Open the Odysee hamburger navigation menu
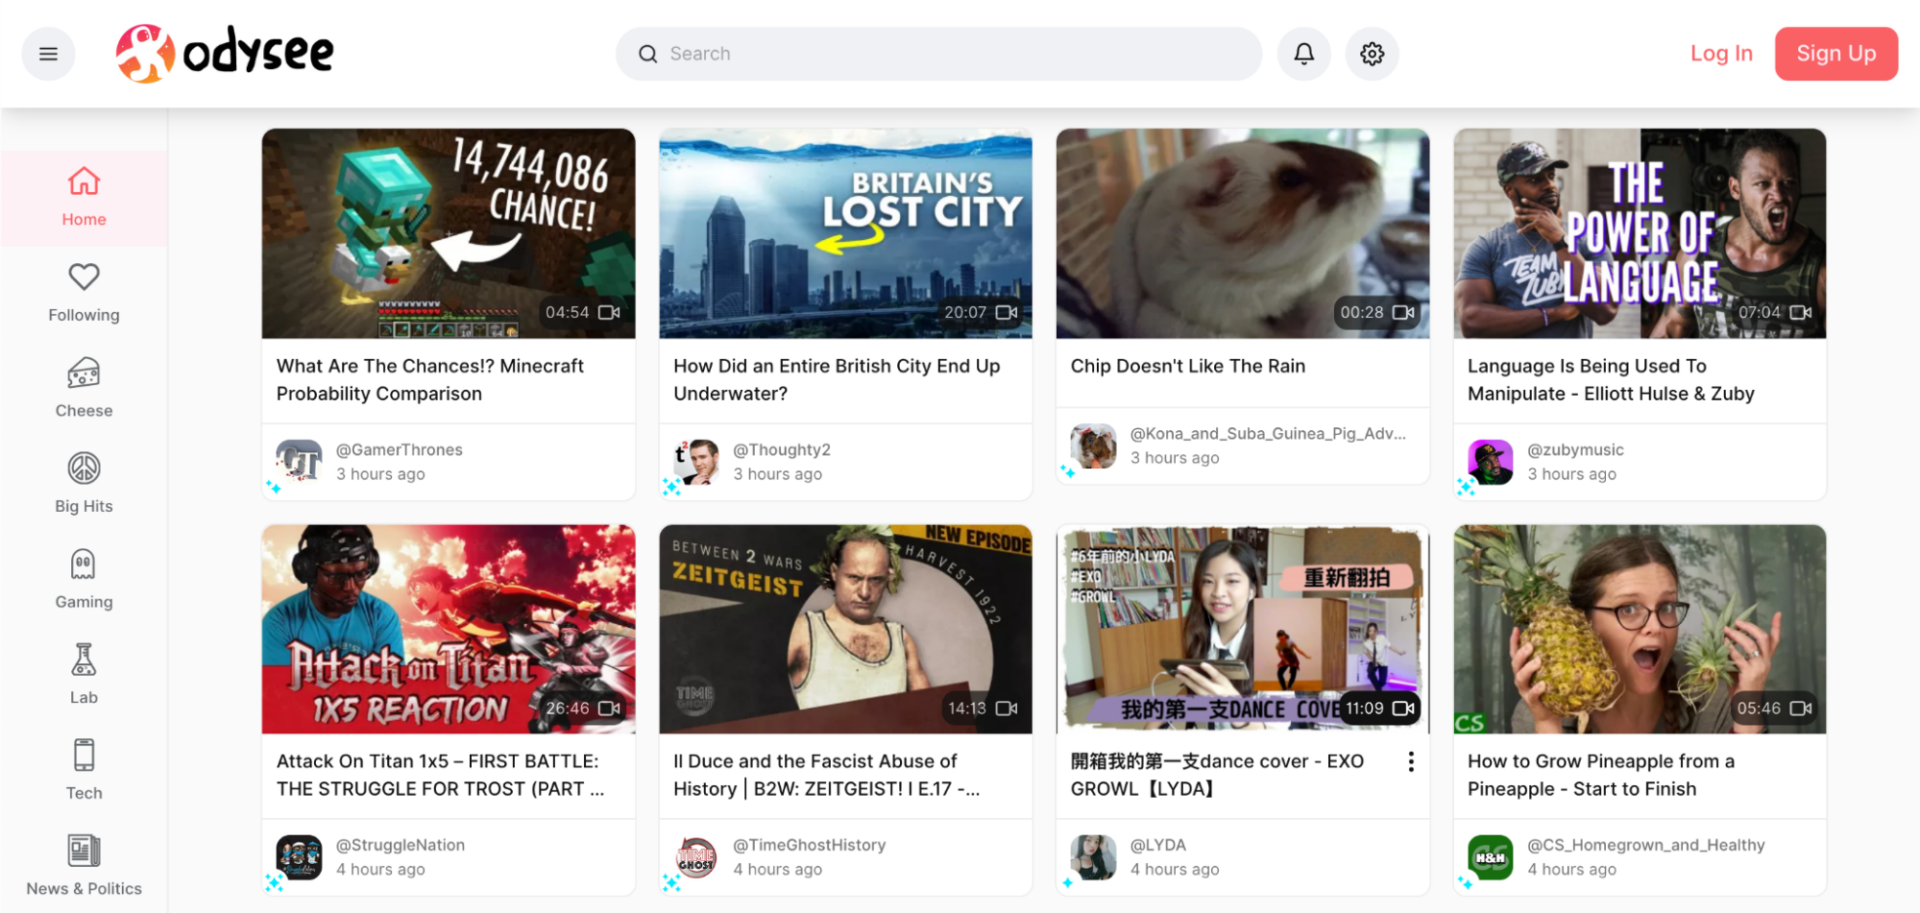The width and height of the screenshot is (1920, 913). tap(48, 53)
